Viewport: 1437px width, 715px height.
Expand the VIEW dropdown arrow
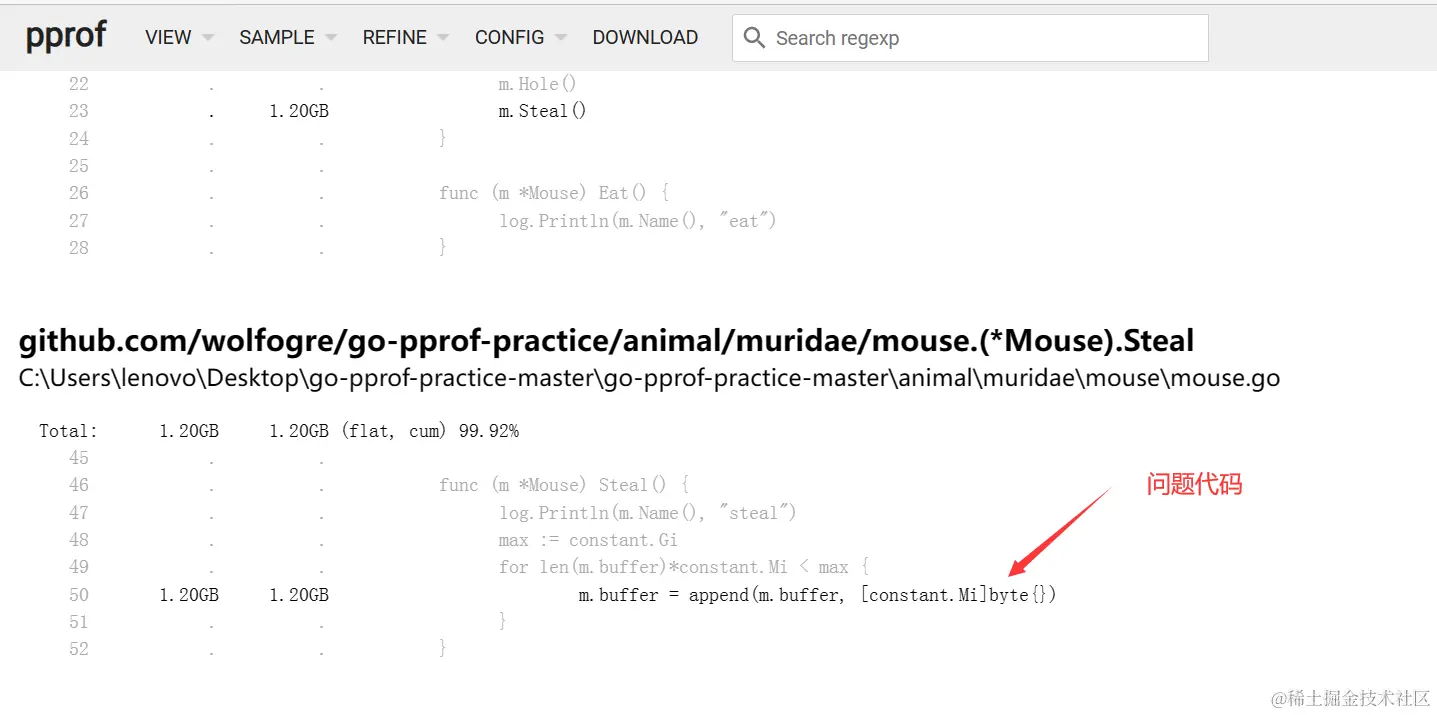(208, 38)
